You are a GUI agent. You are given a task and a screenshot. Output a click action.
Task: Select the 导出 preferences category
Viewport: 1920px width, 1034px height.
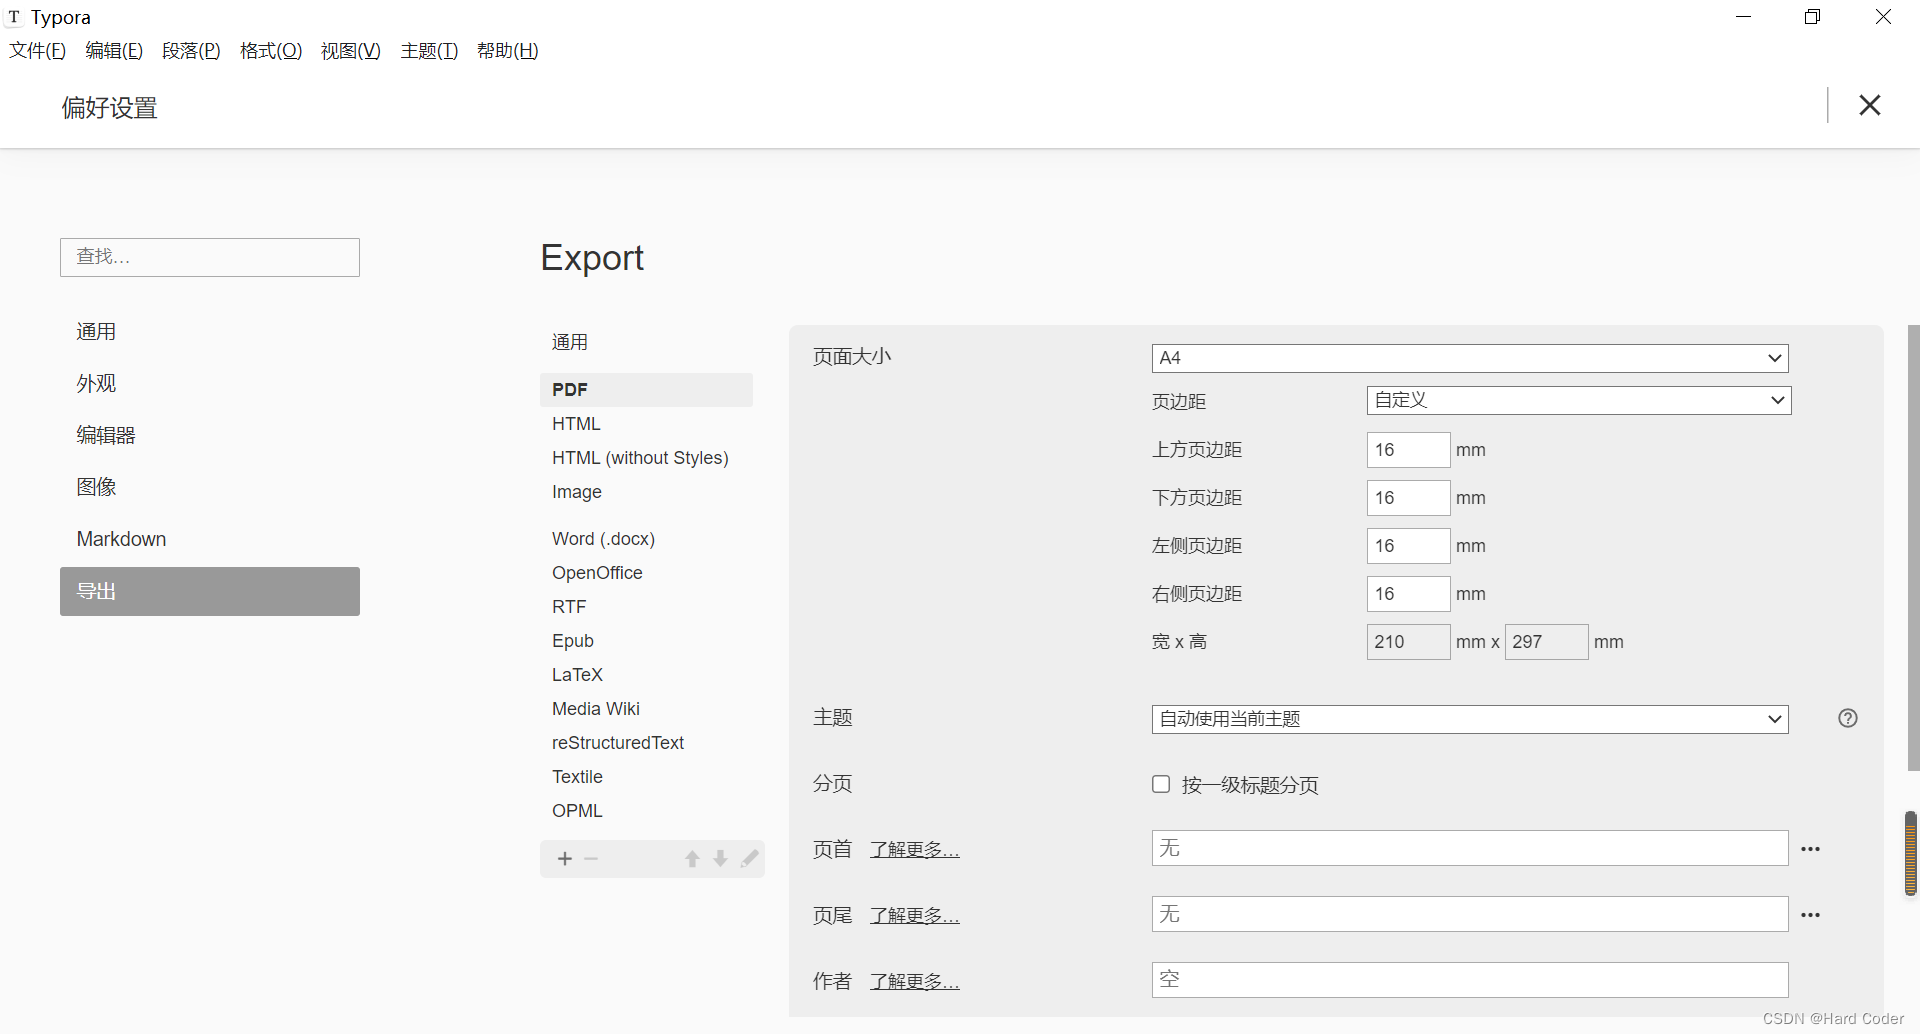point(210,591)
